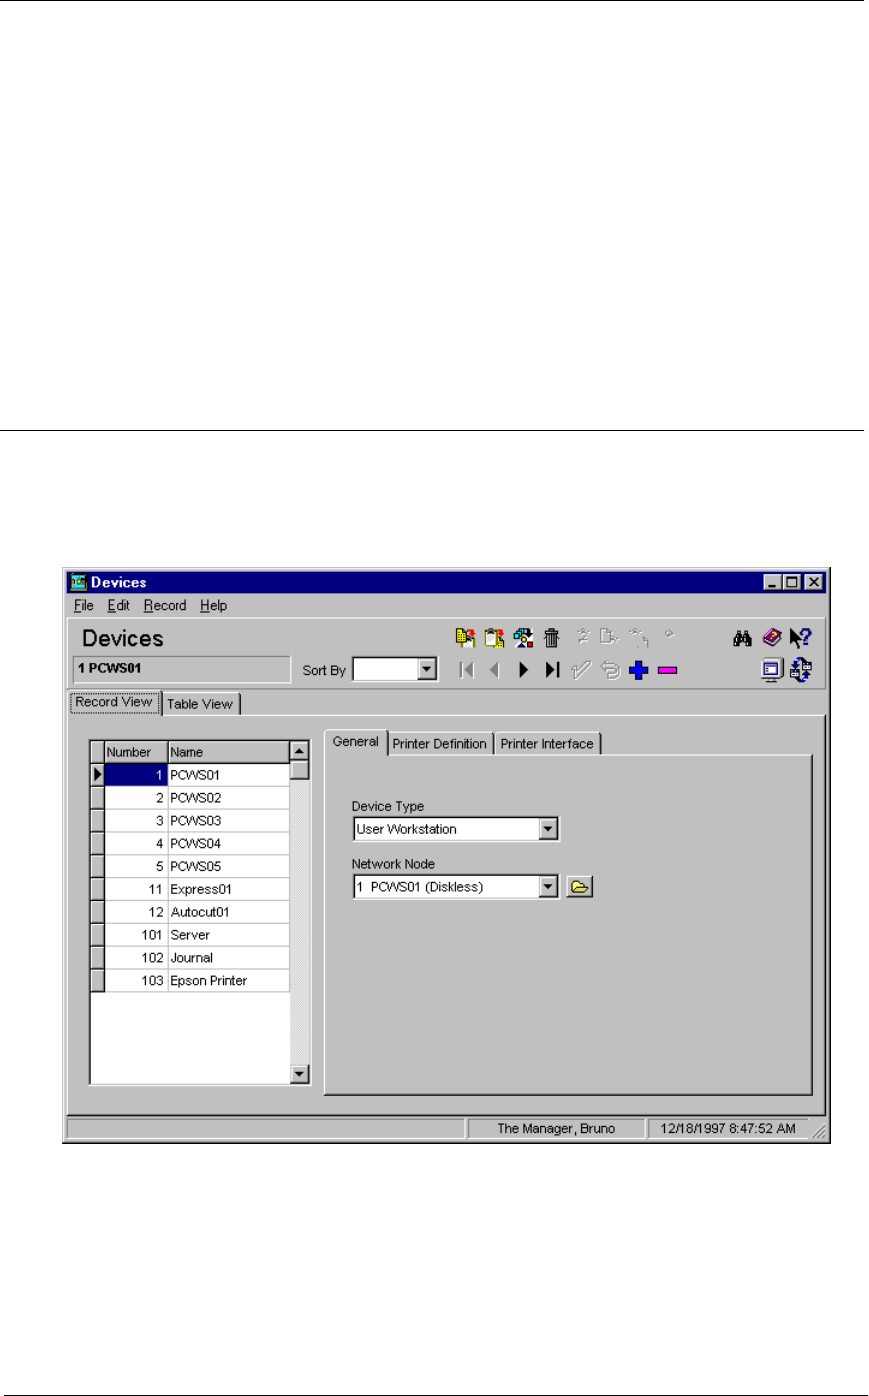The width and height of the screenshot is (869, 1396).
Task: Click the blue arrows network refresh icon
Action: coord(801,671)
